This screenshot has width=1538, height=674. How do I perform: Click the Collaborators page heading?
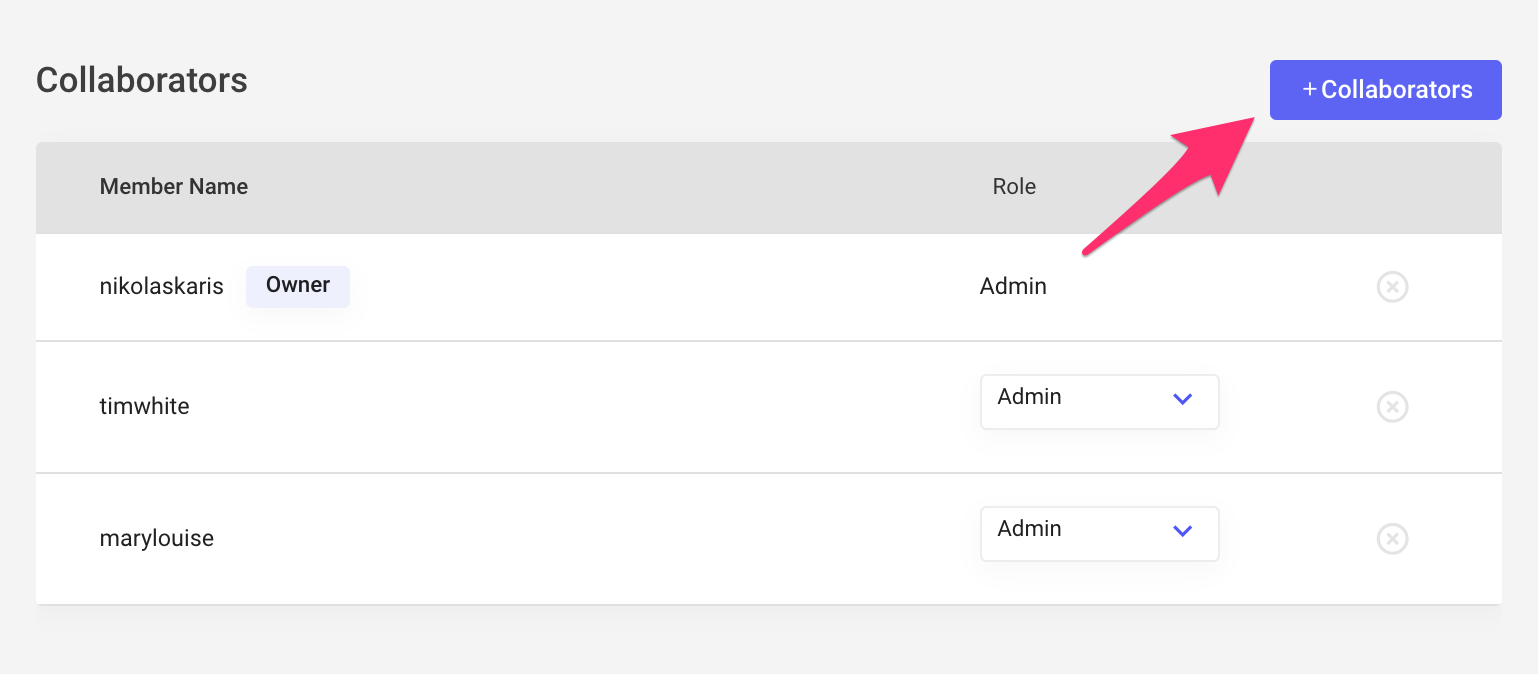[141, 80]
